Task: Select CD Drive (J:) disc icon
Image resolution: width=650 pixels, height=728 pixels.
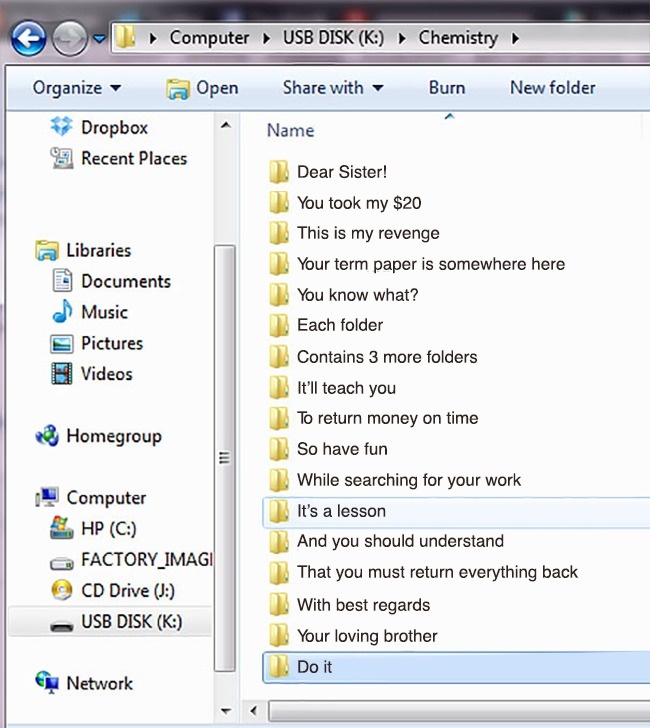Action: point(62,591)
